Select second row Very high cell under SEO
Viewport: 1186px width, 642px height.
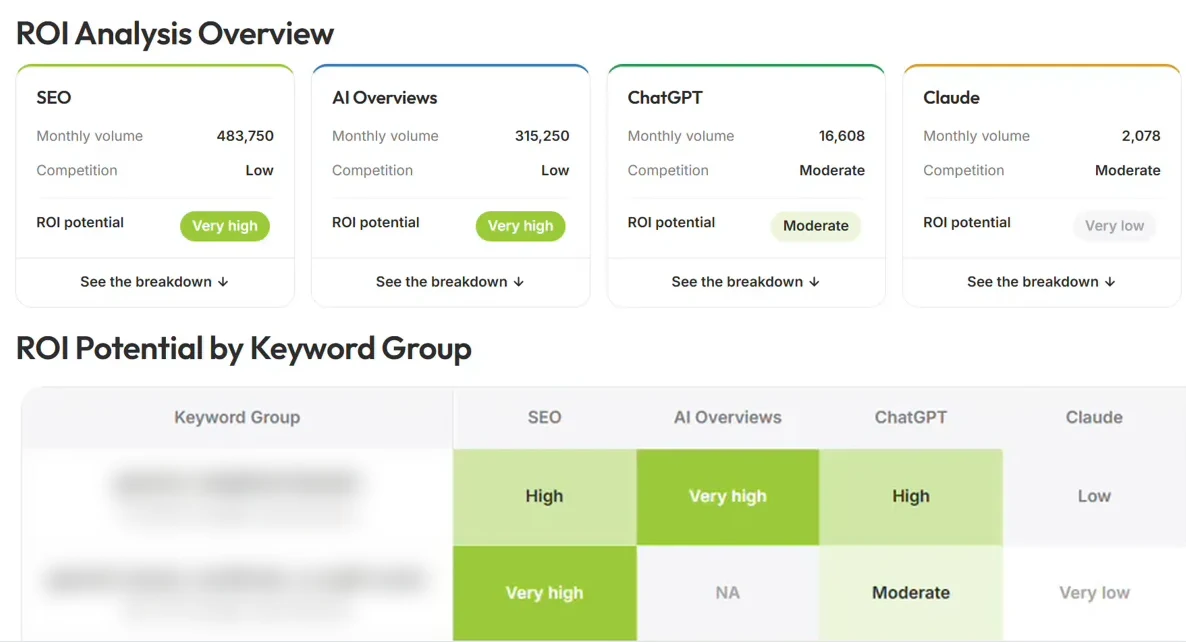[545, 593]
